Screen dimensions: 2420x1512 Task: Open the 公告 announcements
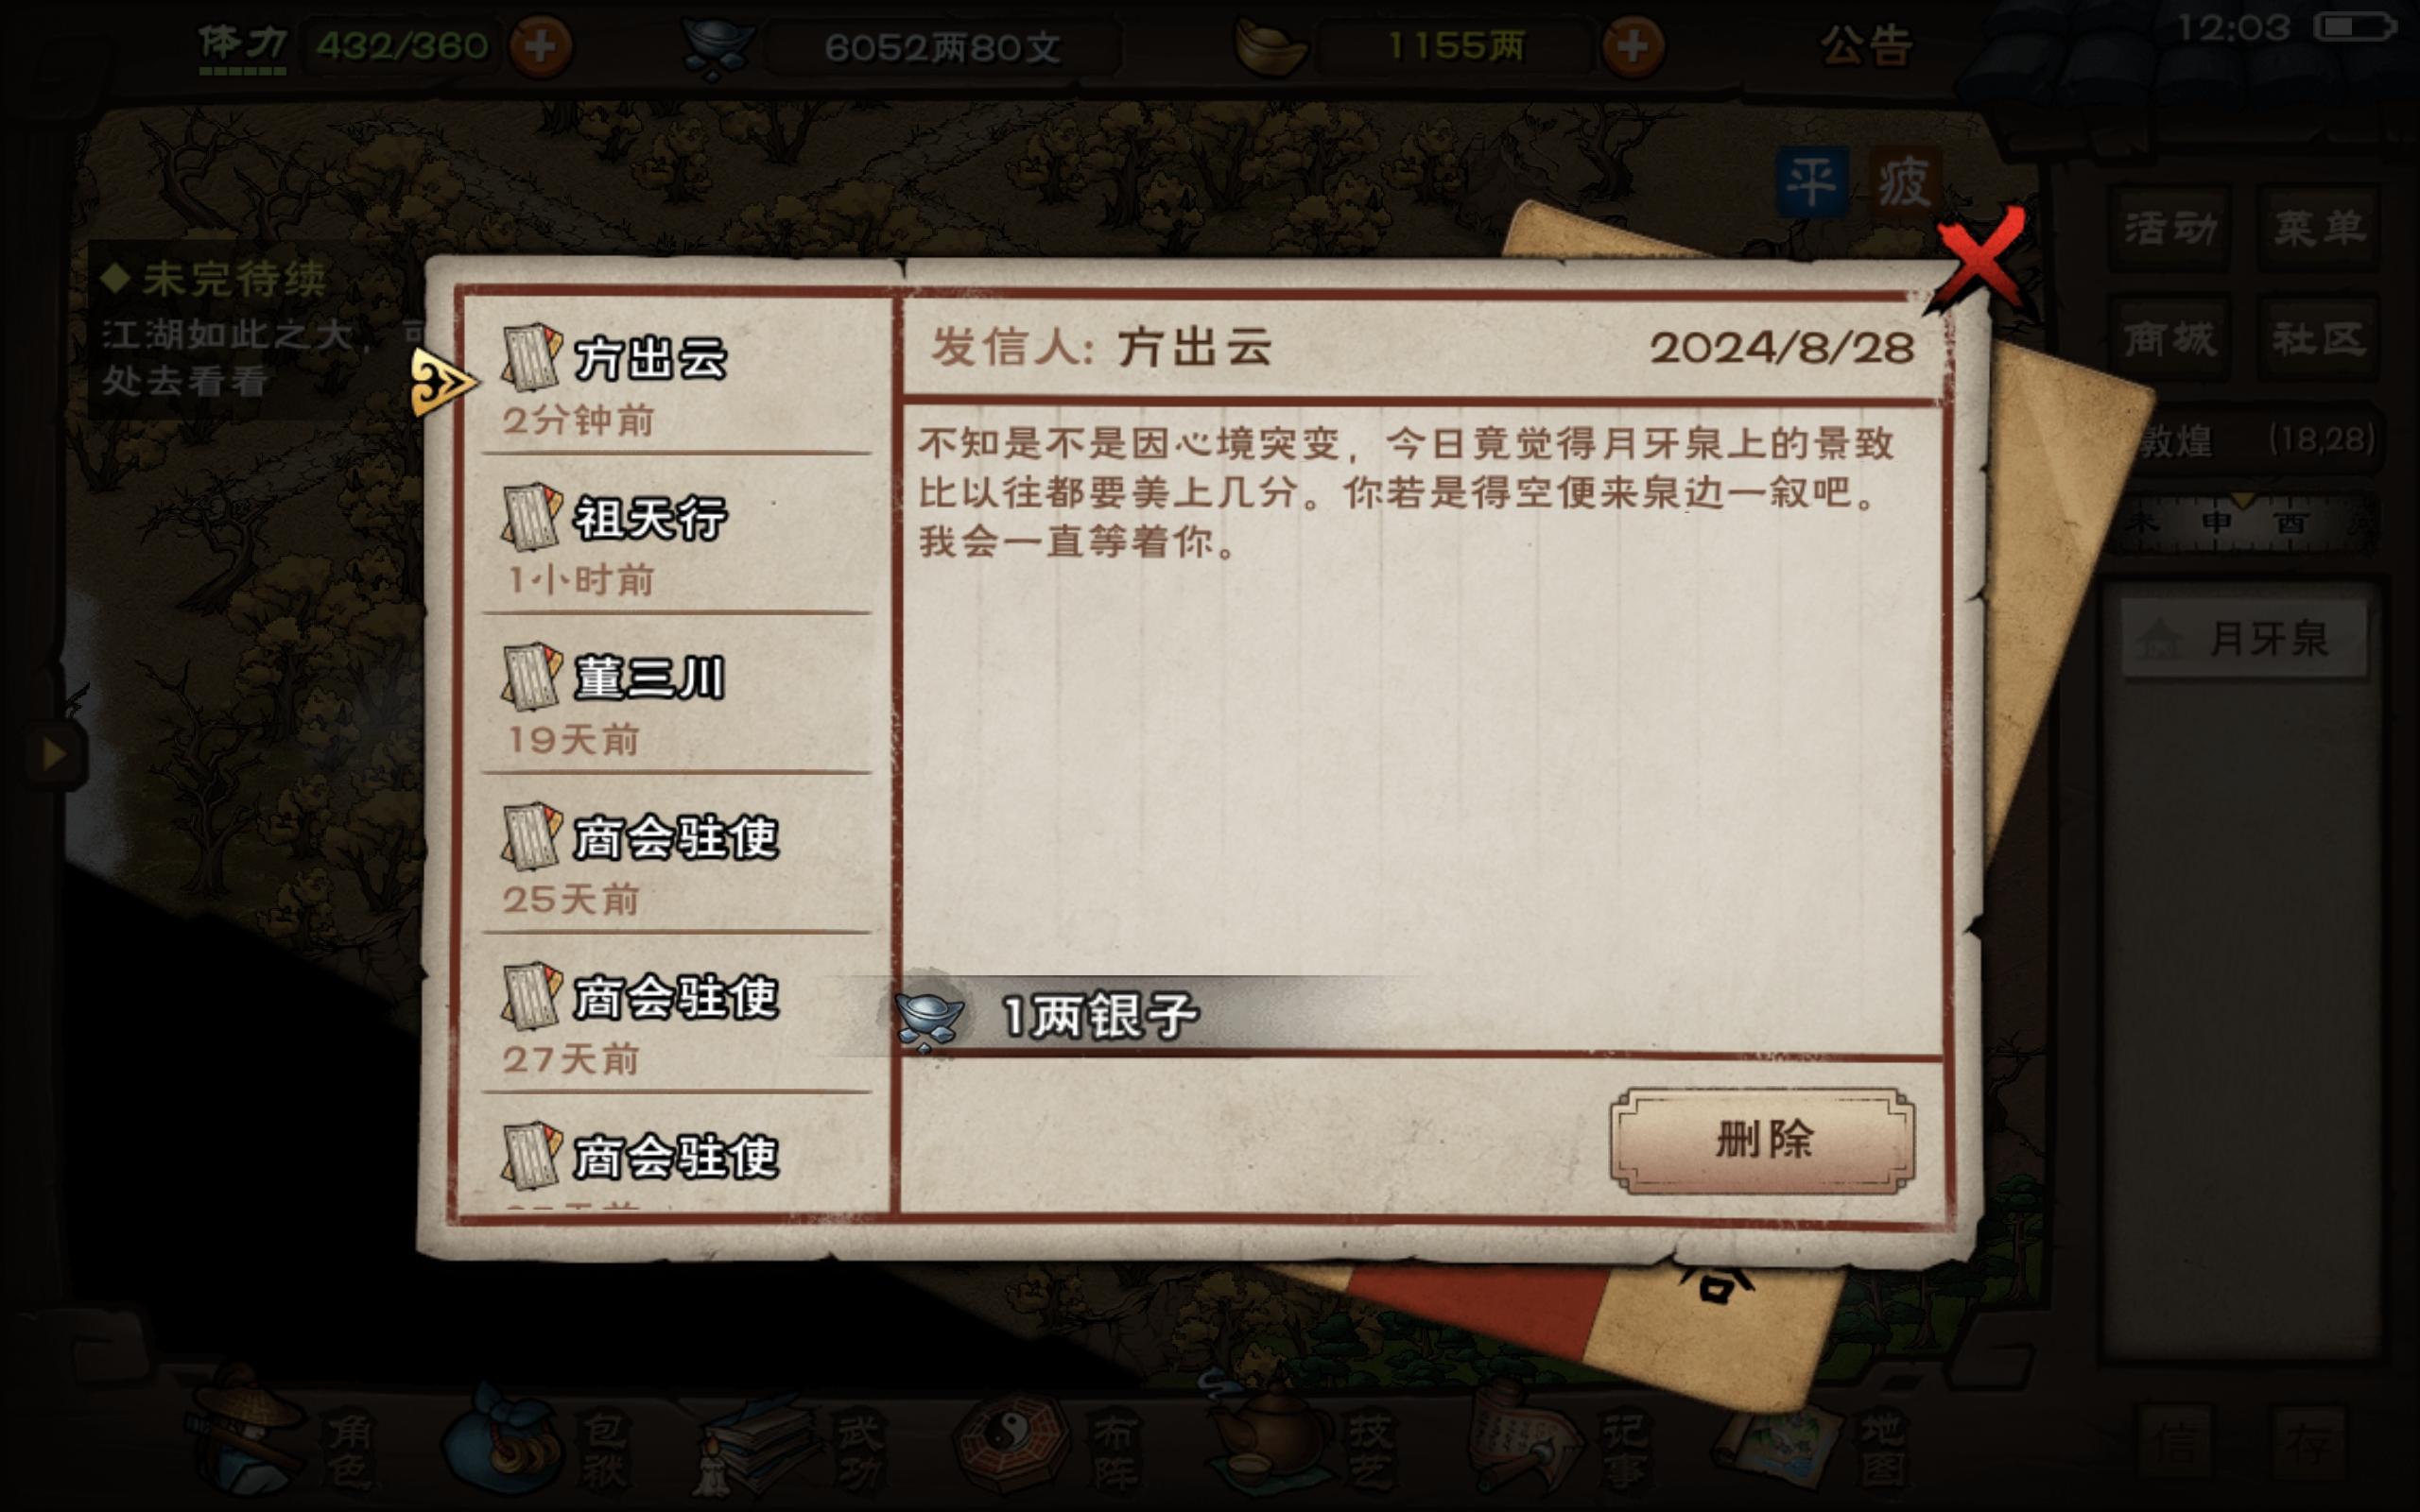click(x=1866, y=46)
